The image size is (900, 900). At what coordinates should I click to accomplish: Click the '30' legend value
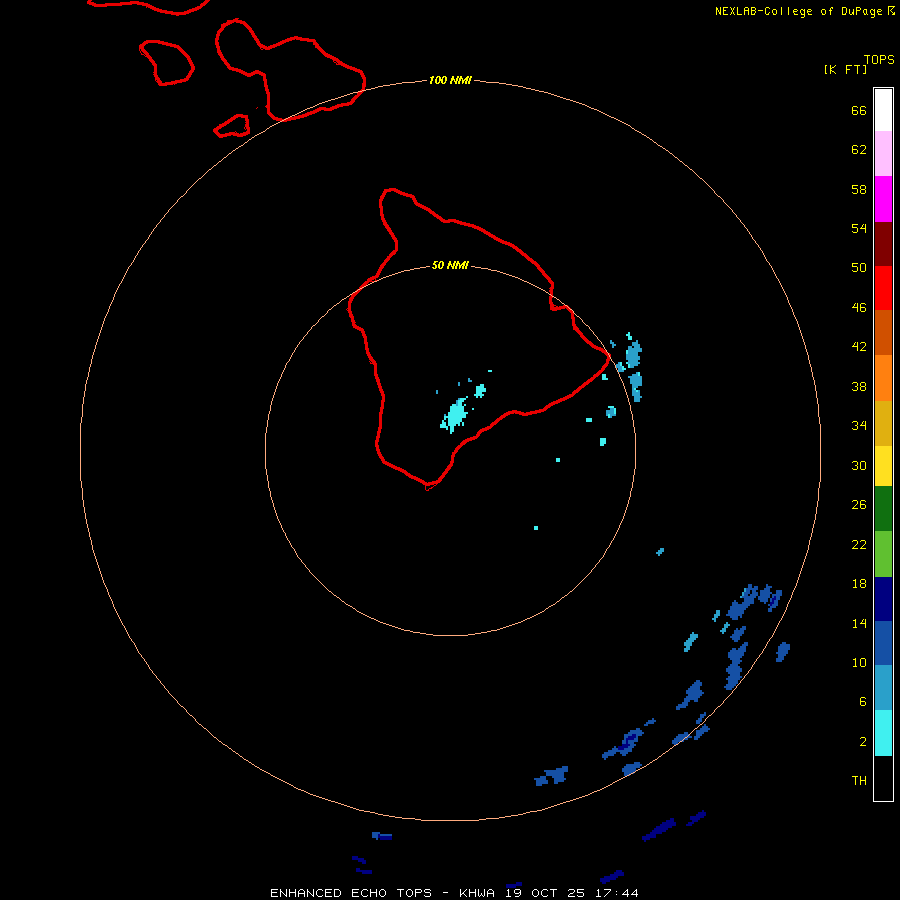coord(859,465)
